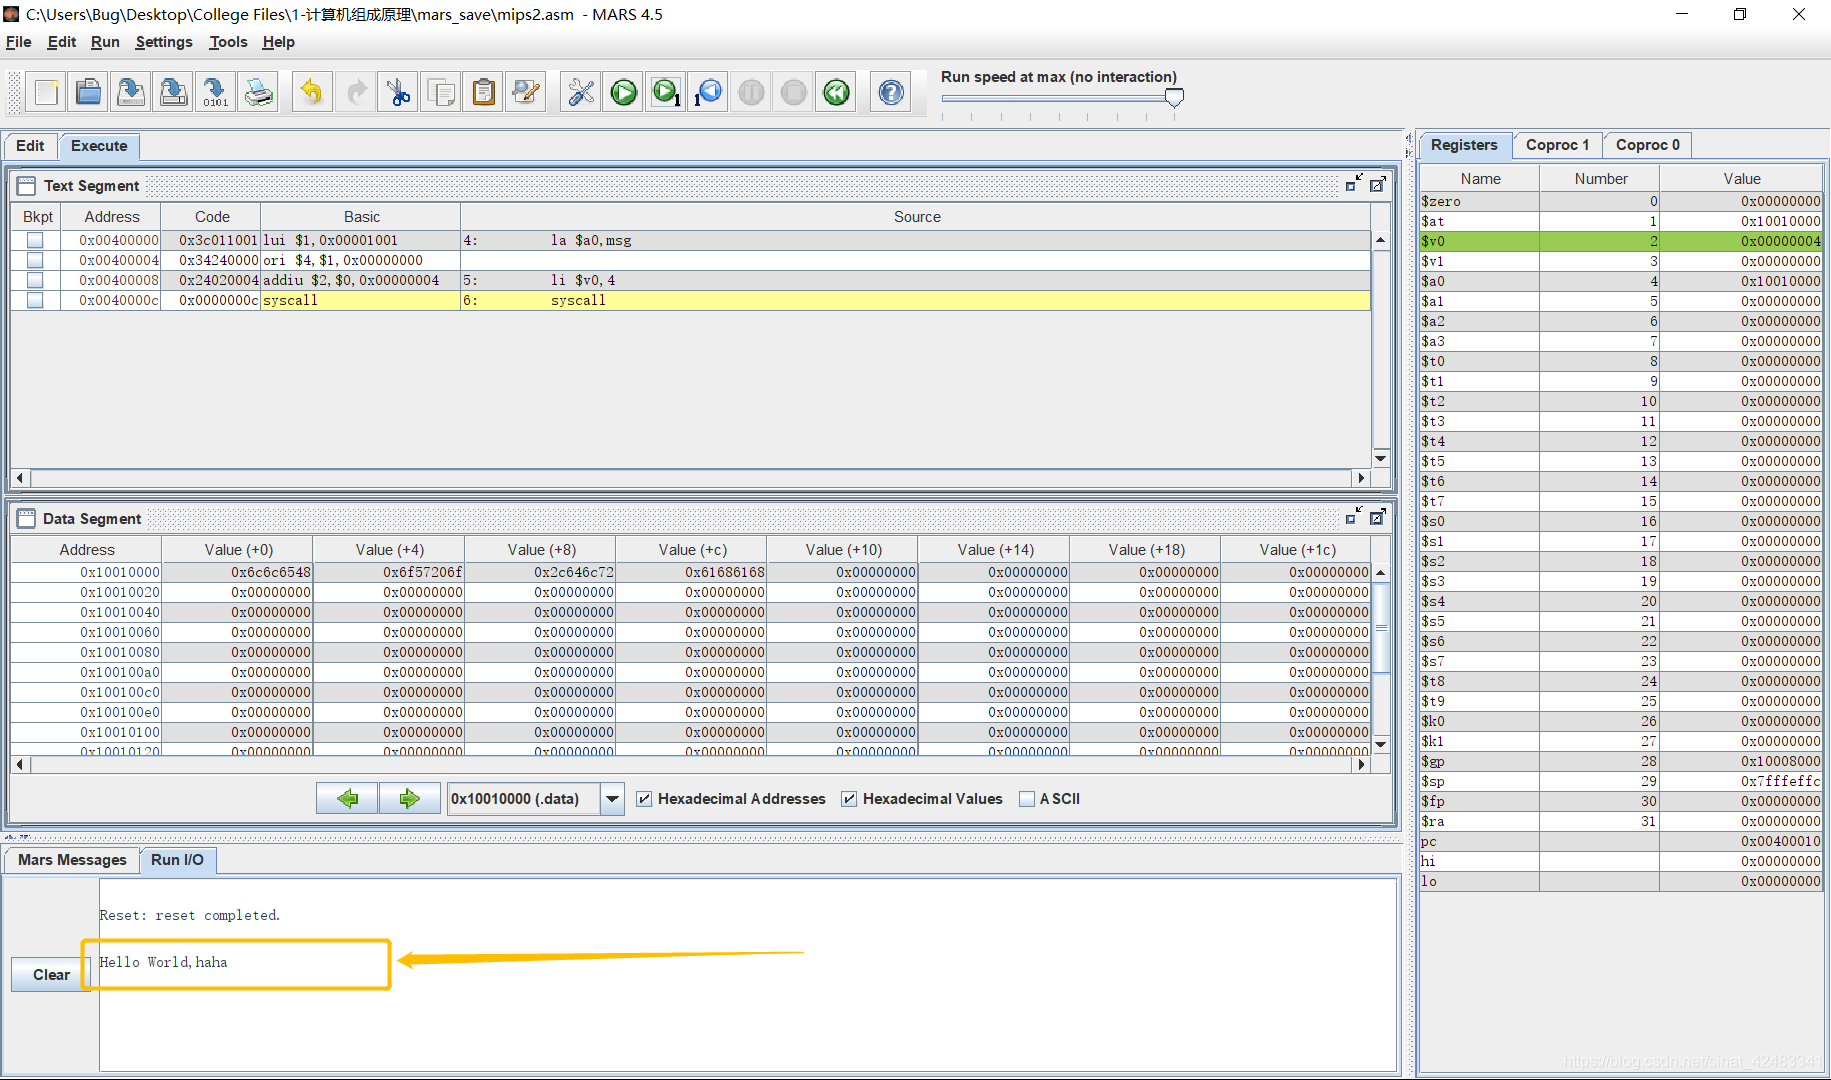Open the Tools menu
The width and height of the screenshot is (1831, 1080).
(x=228, y=42)
